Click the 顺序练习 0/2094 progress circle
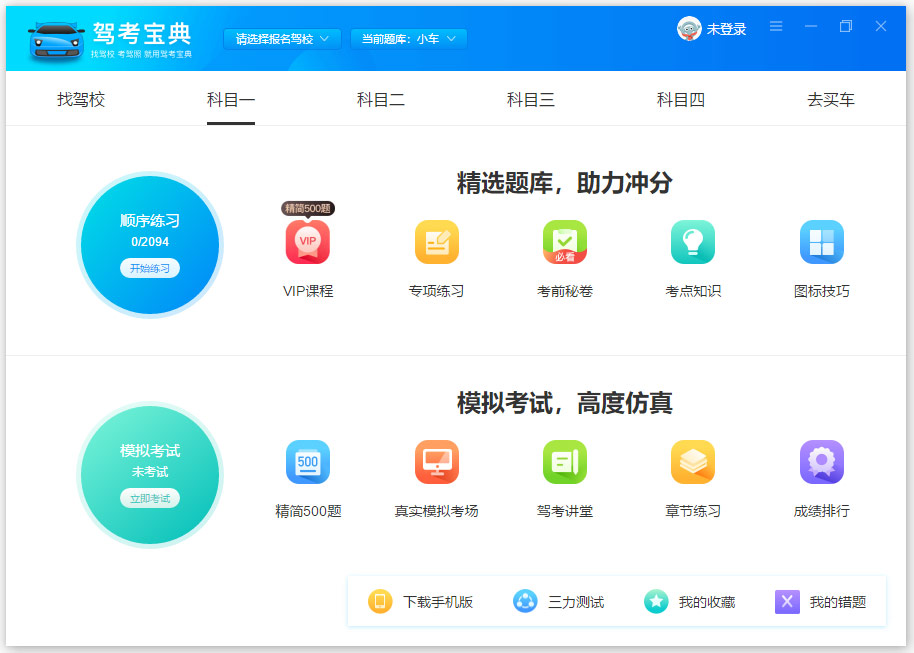Image resolution: width=914 pixels, height=653 pixels. (x=149, y=244)
